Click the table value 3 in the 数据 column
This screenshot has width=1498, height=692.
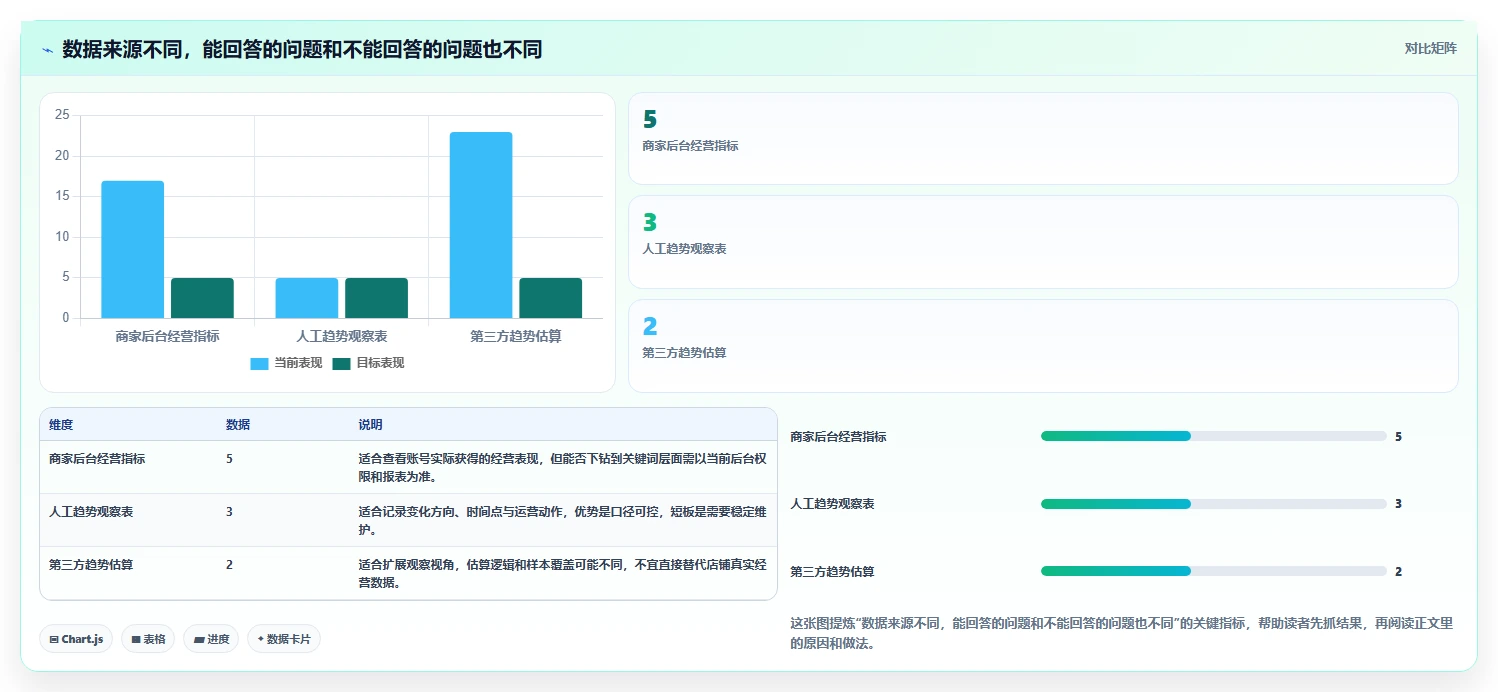click(x=229, y=512)
